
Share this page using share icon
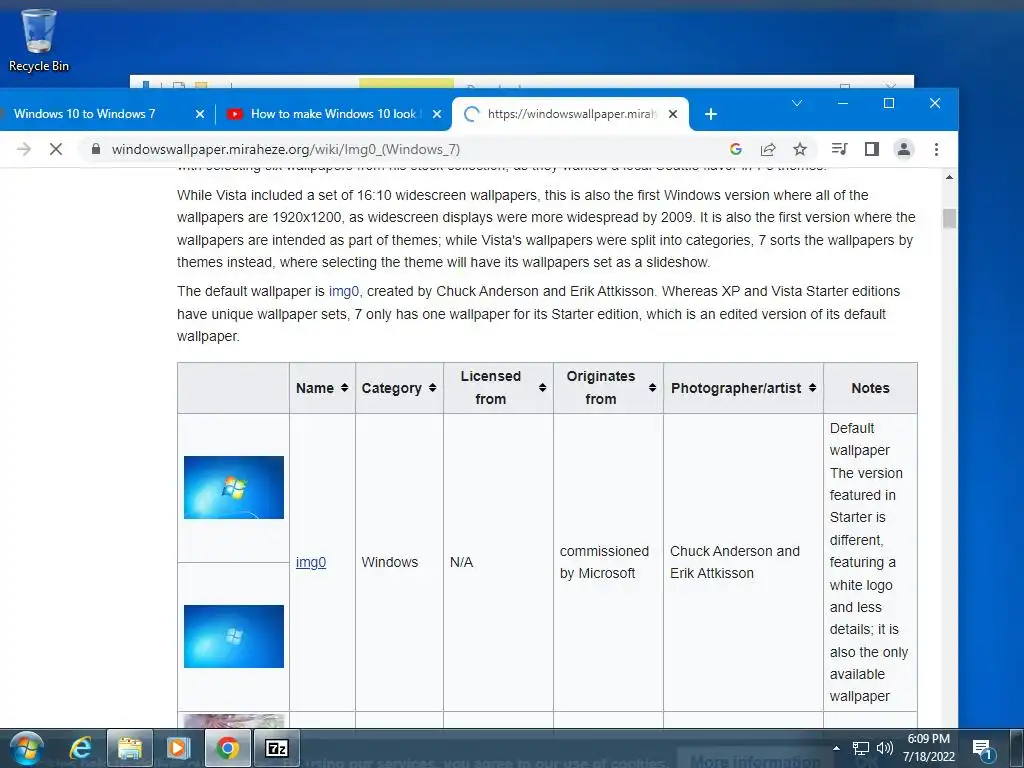tap(768, 149)
